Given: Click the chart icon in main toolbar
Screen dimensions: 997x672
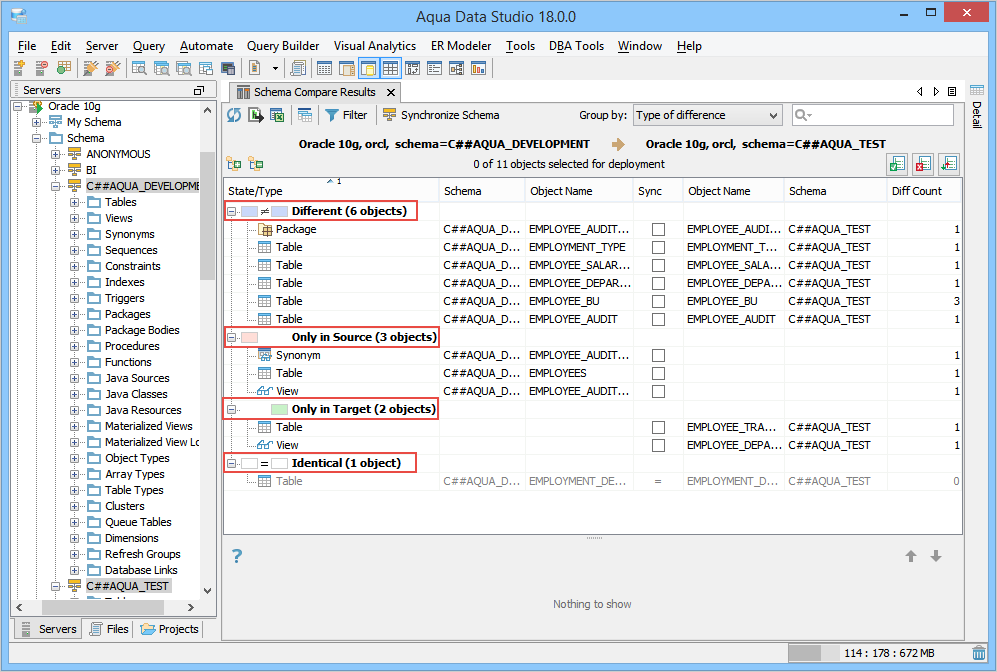Looking at the screenshot, I should click(x=478, y=68).
